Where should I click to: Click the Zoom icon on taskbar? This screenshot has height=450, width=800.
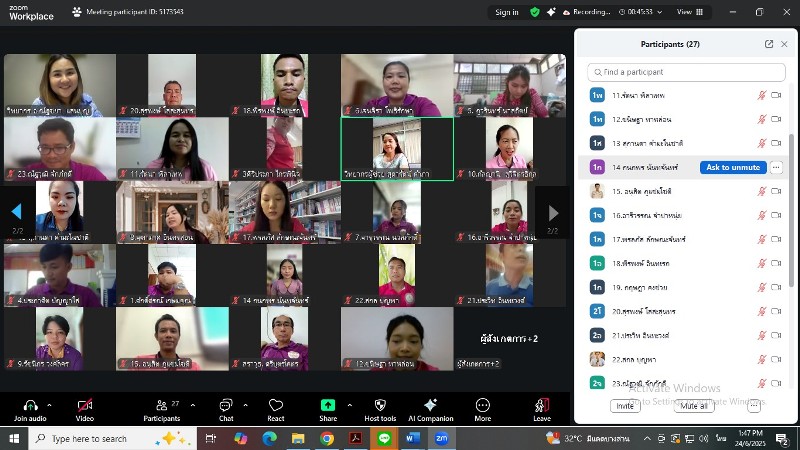441,438
